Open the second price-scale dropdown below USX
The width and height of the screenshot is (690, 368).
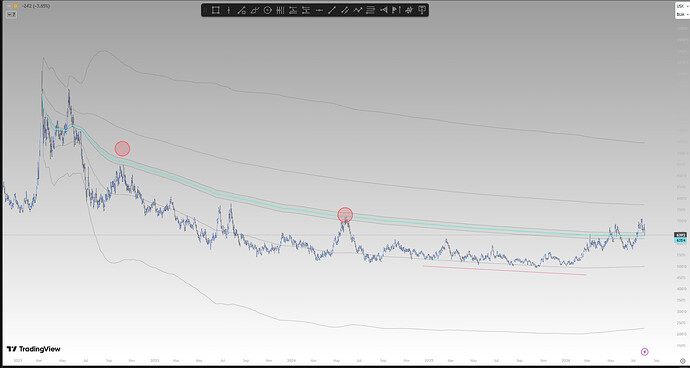point(682,15)
